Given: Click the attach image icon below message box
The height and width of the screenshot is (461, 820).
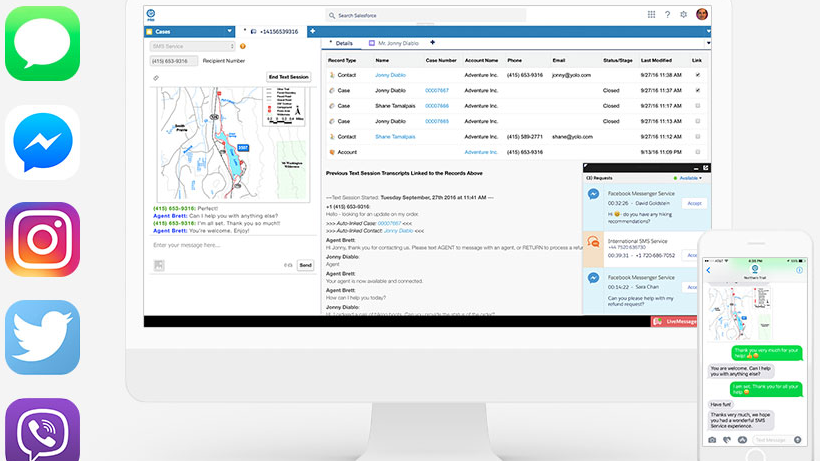Looking at the screenshot, I should tap(159, 265).
